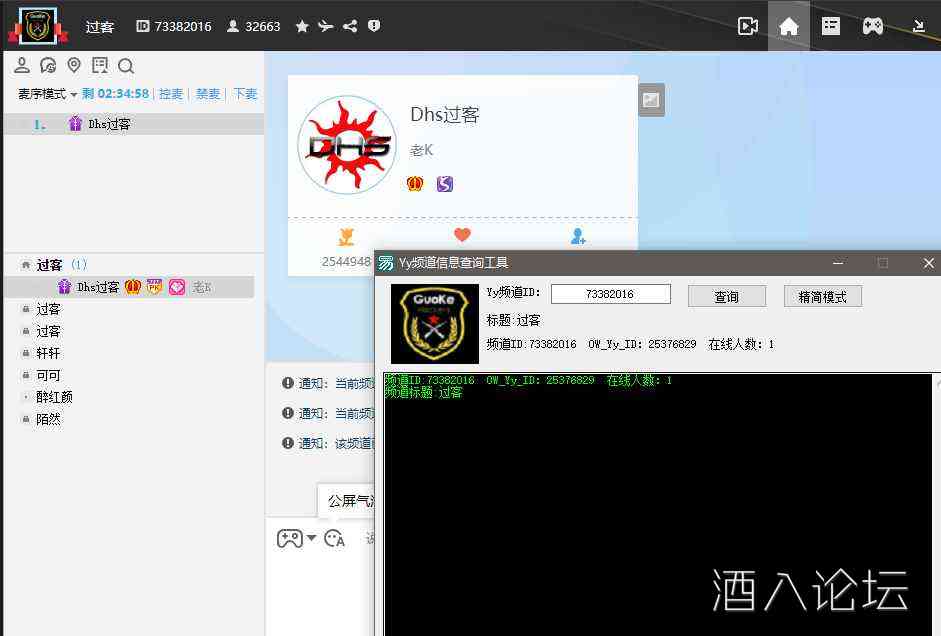
Task: Open the video playback icon at top right
Action: (x=748, y=26)
